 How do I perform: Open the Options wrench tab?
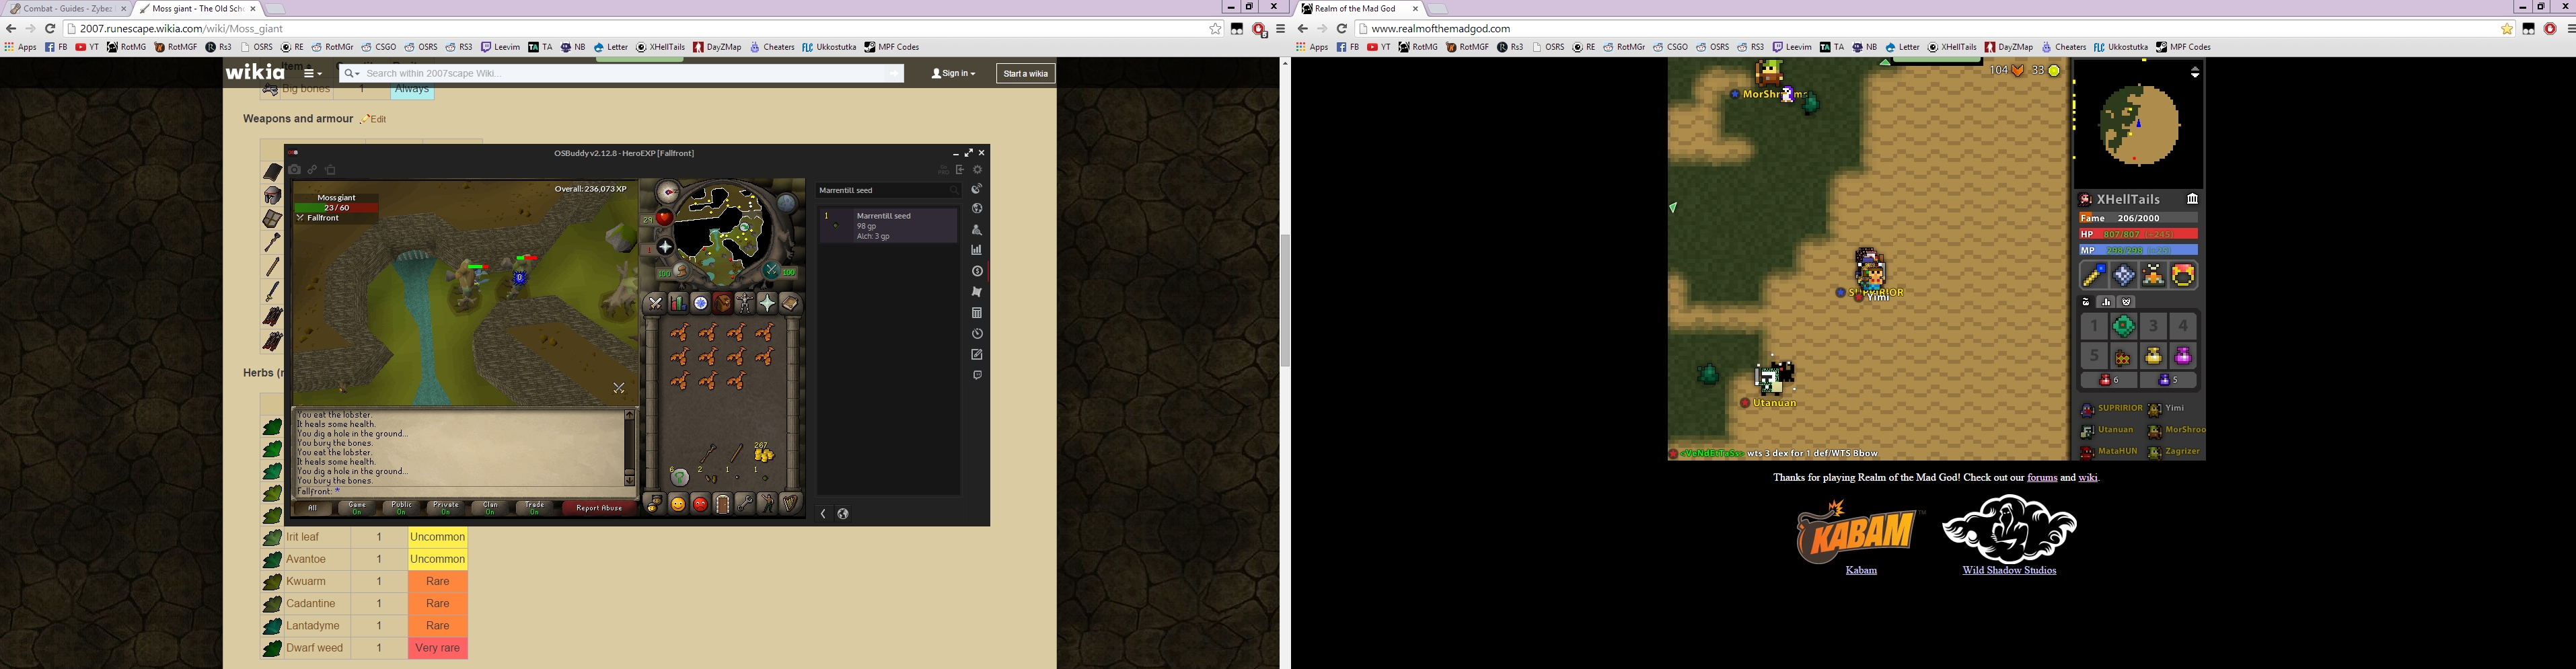pyautogui.click(x=745, y=505)
